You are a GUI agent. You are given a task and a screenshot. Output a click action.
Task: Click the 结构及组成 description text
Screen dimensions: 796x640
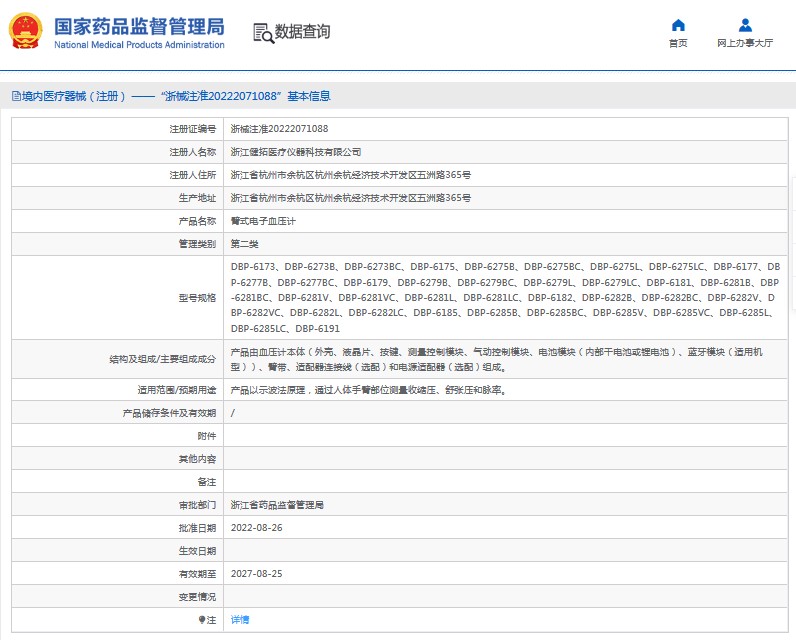pos(496,359)
